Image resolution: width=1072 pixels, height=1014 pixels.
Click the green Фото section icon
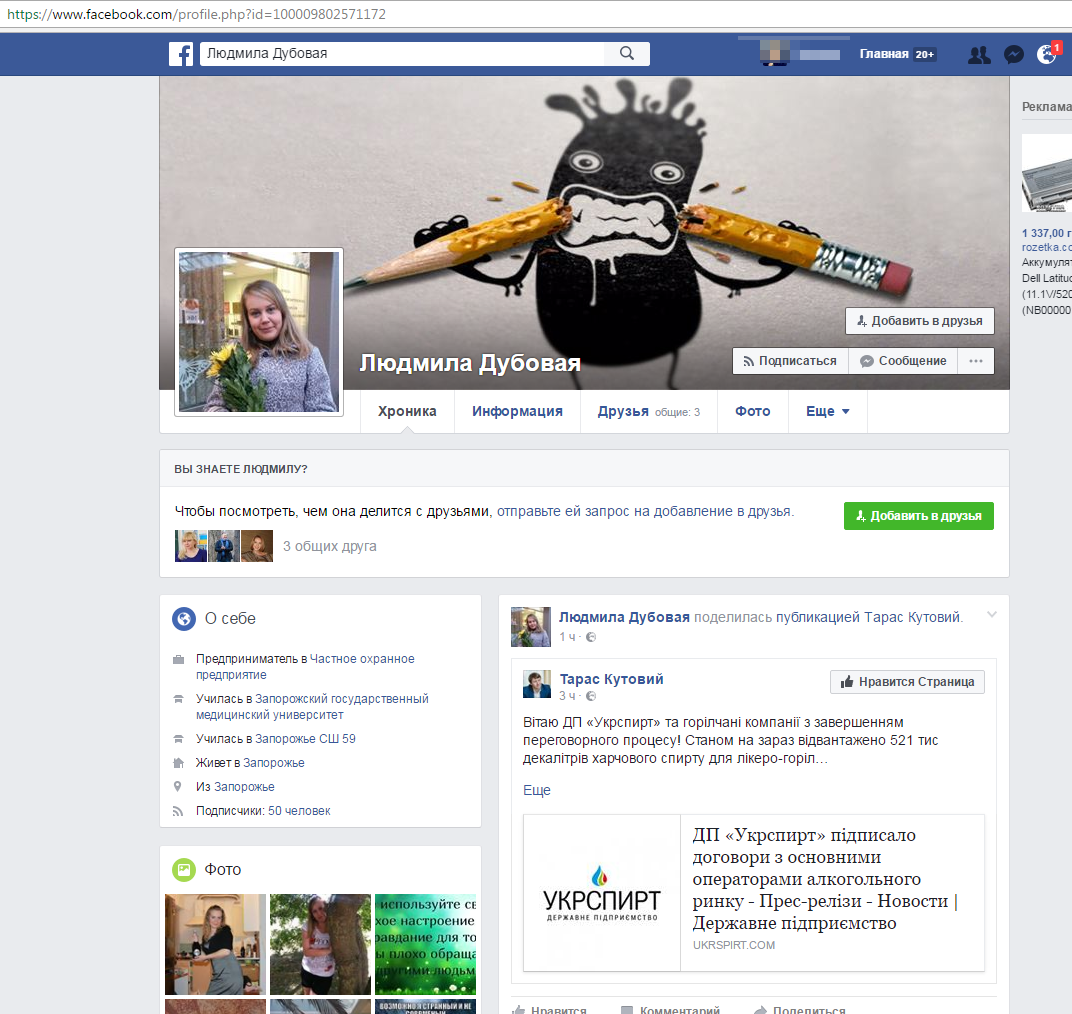coord(184,870)
